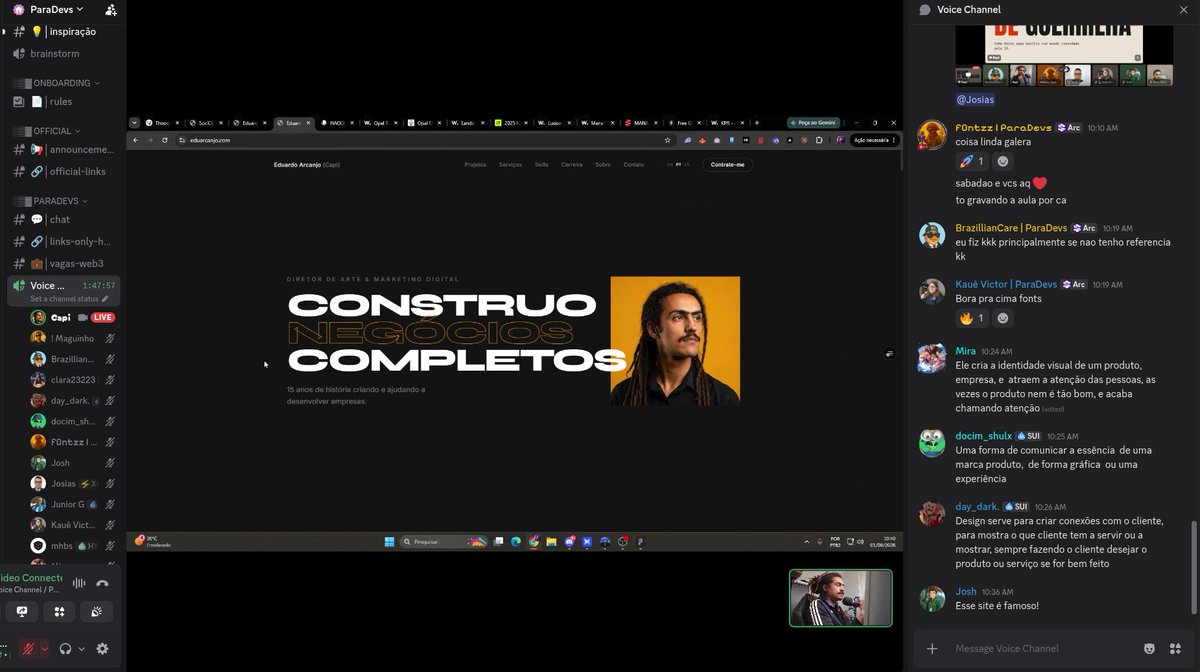Screen dimensions: 1200x672
Task: Click the invite members icon beside ParaDevs
Action: 111,10
